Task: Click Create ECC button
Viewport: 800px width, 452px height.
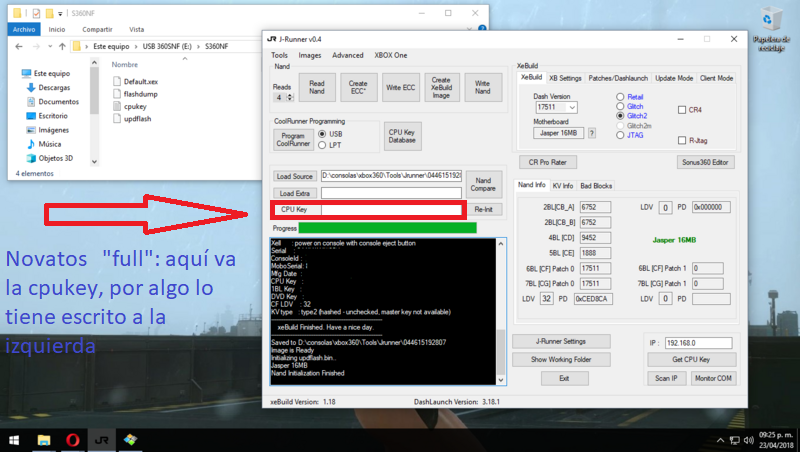Action: pyautogui.click(x=358, y=87)
